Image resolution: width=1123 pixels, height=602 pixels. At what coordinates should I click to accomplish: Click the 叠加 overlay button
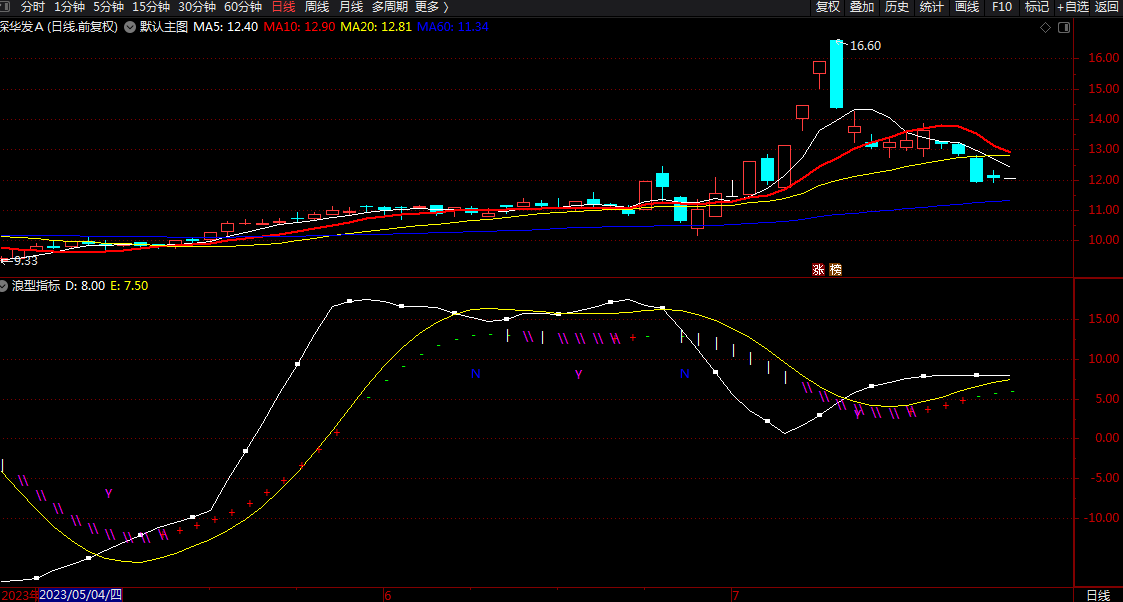pos(862,7)
